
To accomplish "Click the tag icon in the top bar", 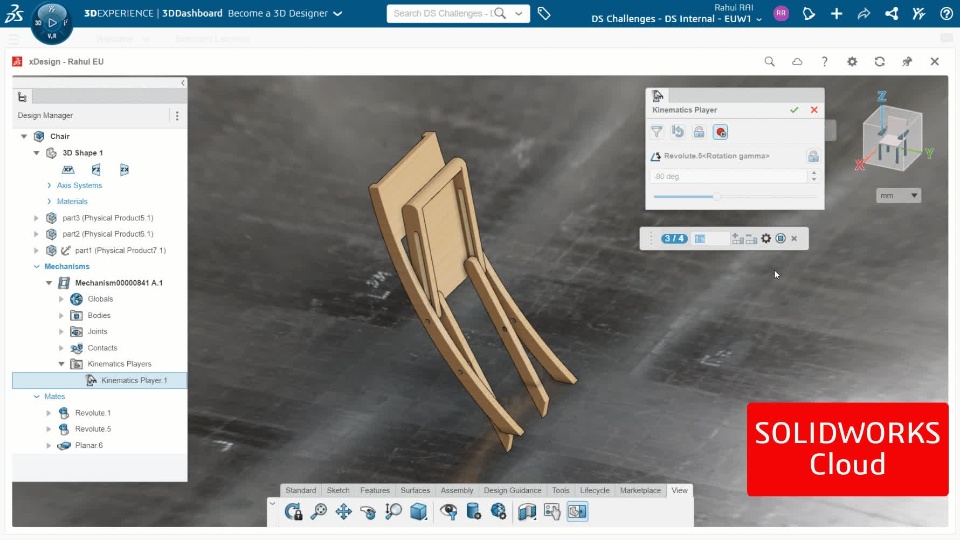I will [x=544, y=13].
